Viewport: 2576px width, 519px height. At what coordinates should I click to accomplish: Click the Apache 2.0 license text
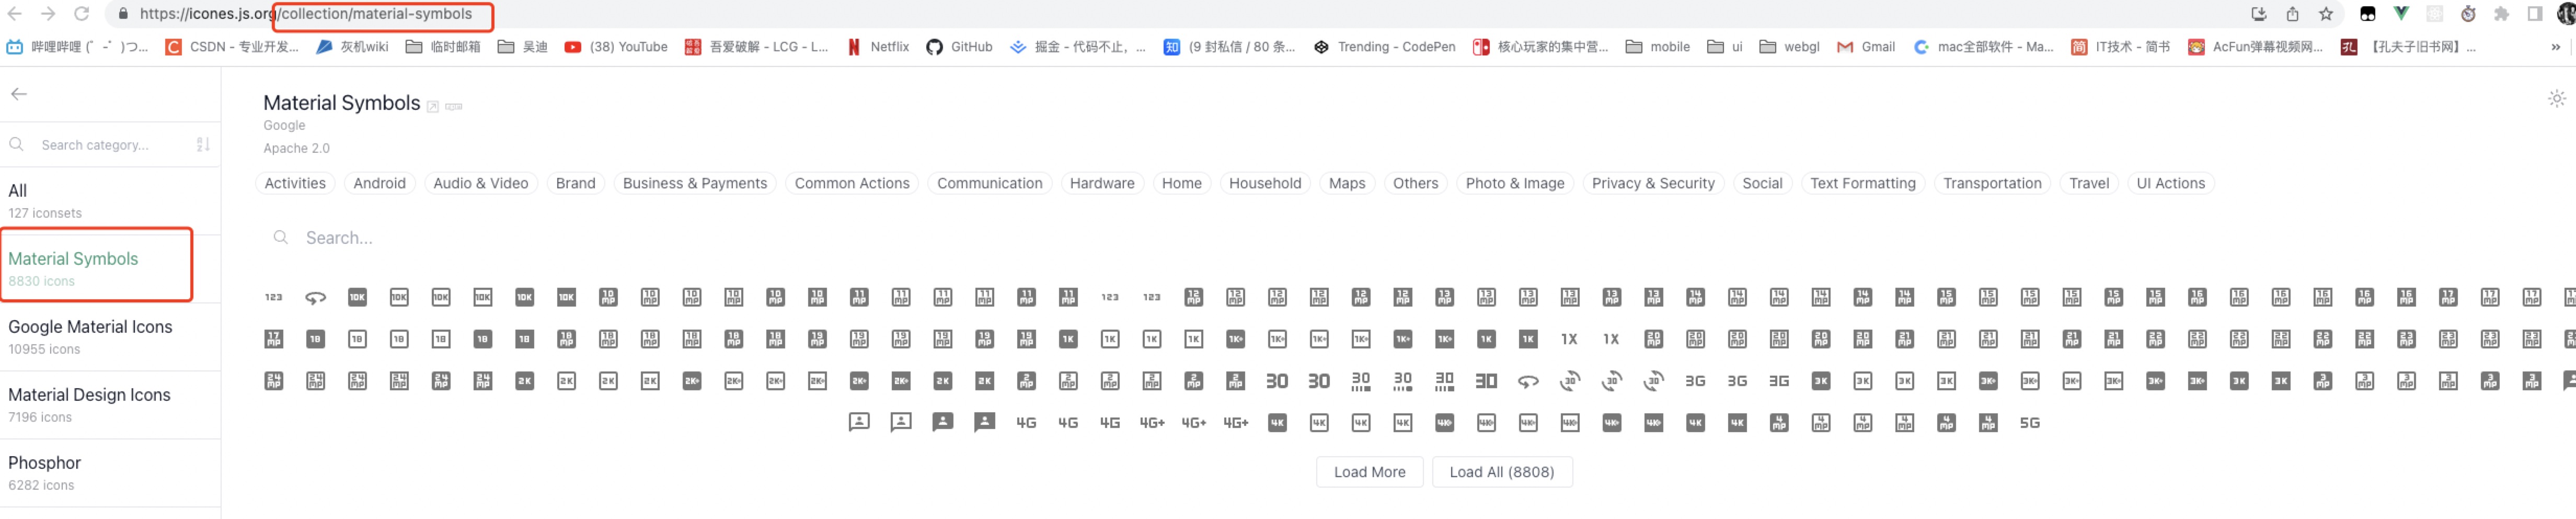click(296, 148)
